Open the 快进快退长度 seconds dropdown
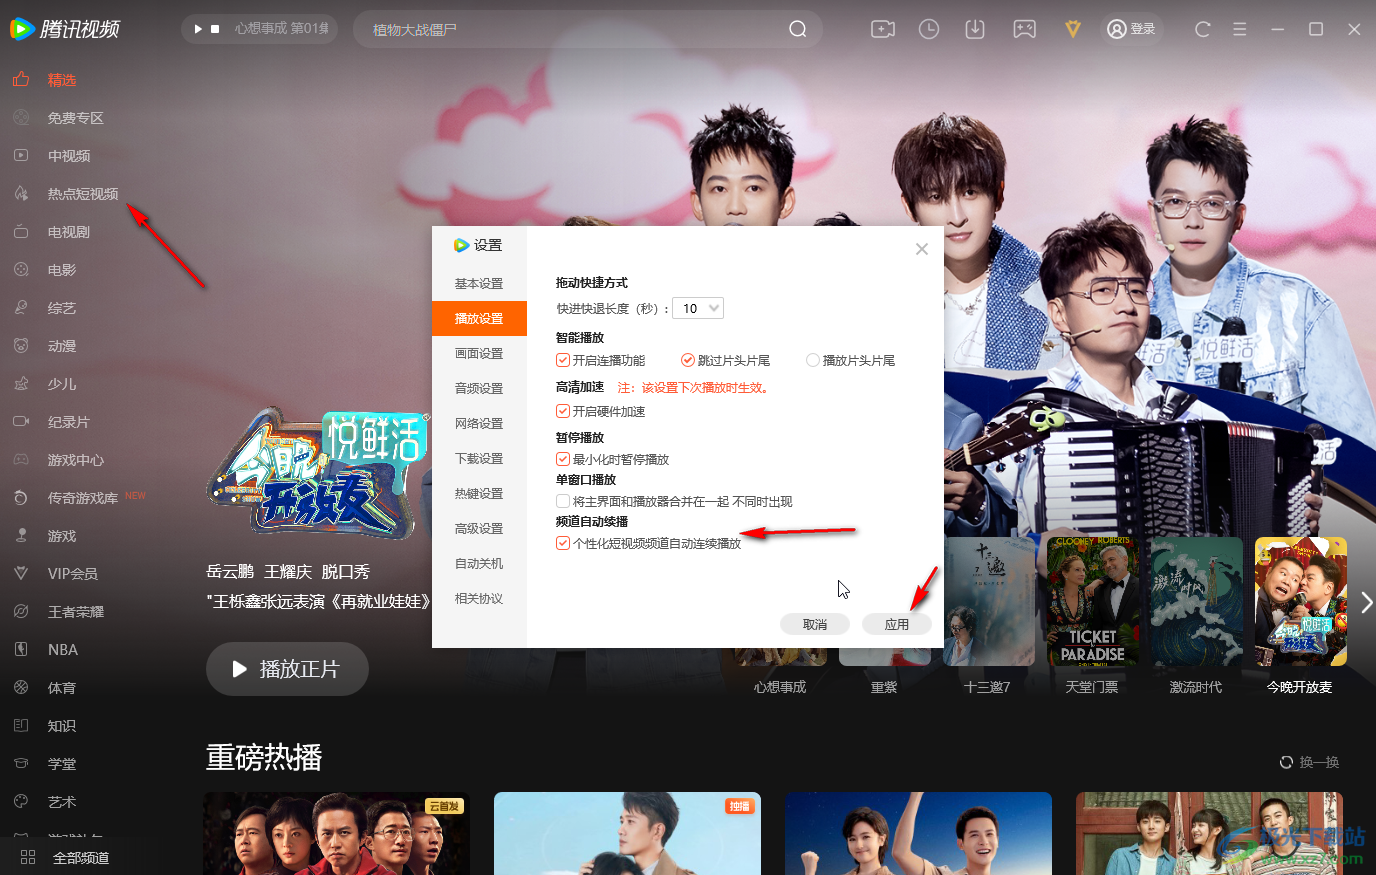 (x=698, y=309)
